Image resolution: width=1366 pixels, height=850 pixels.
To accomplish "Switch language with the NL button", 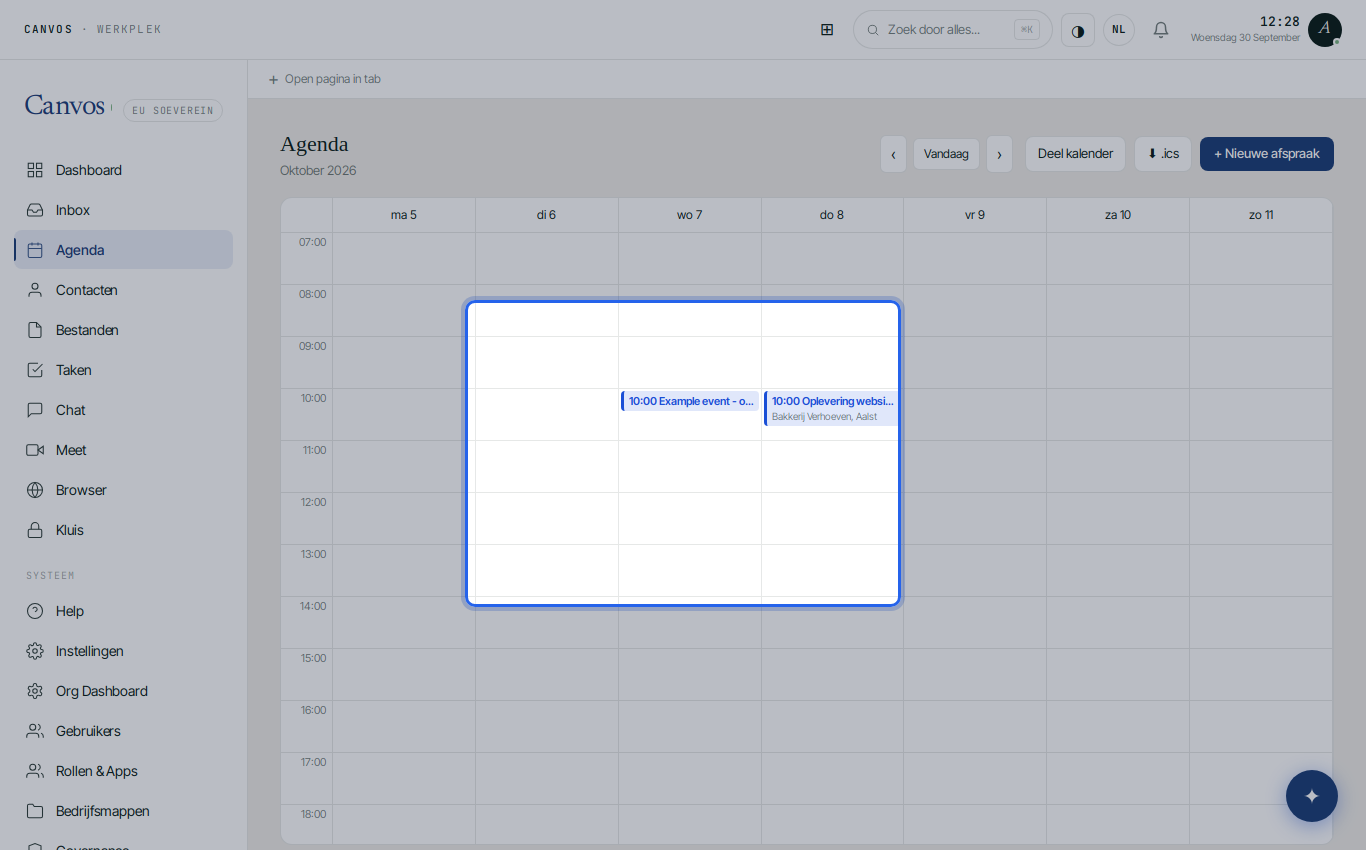I will coord(1119,30).
